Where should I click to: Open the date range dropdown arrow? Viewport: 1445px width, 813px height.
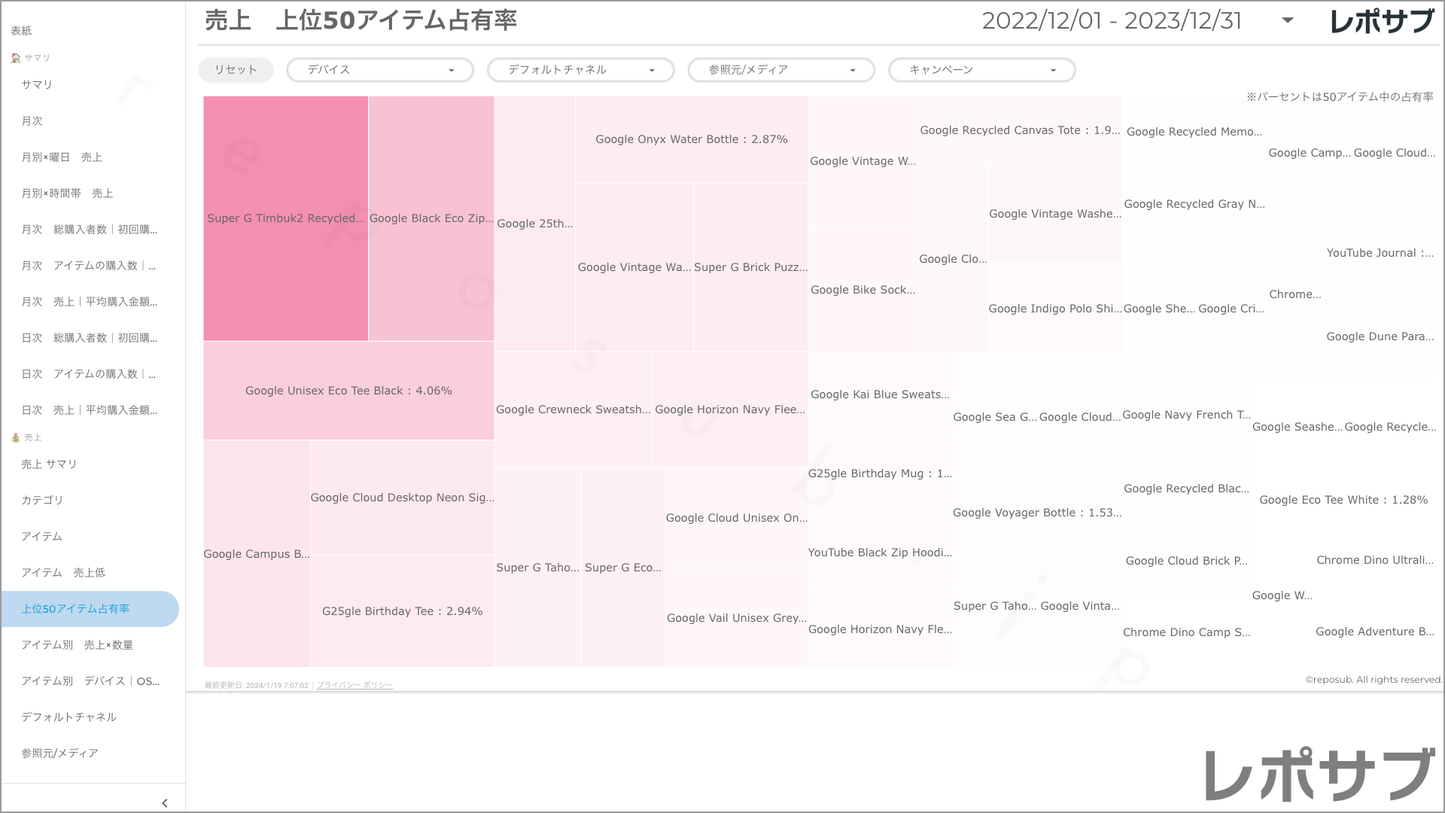[1287, 21]
